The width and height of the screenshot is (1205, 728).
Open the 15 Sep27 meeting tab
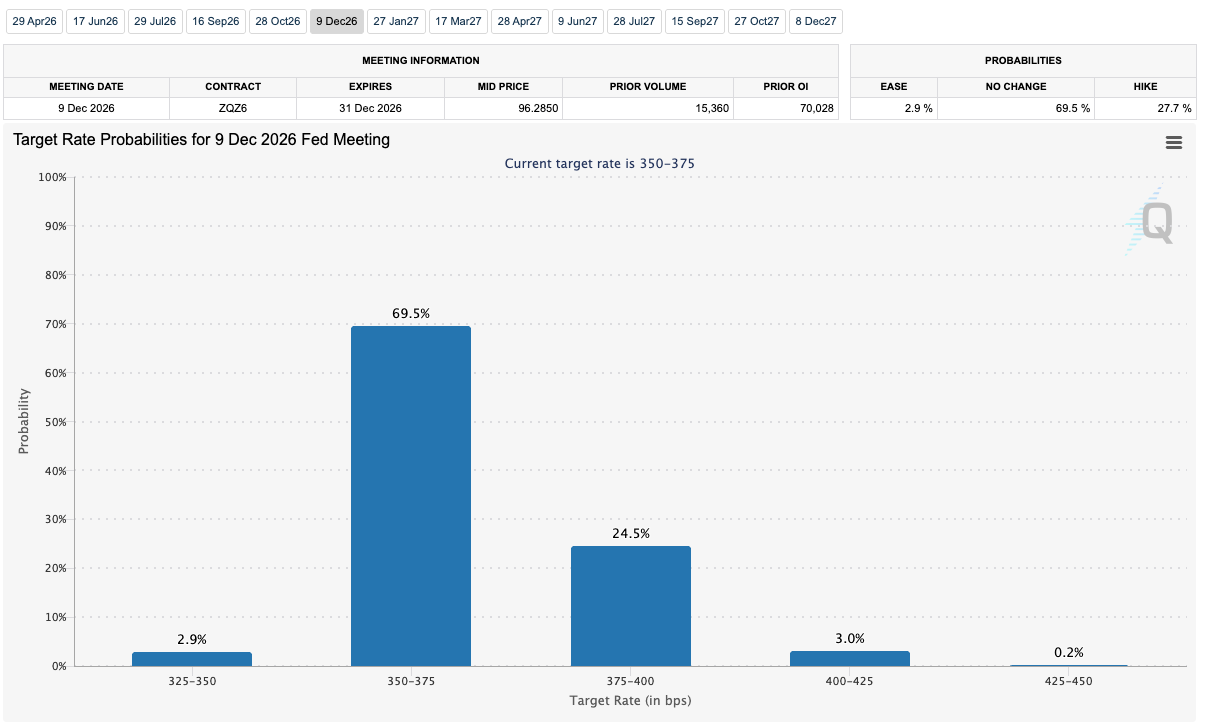695,21
